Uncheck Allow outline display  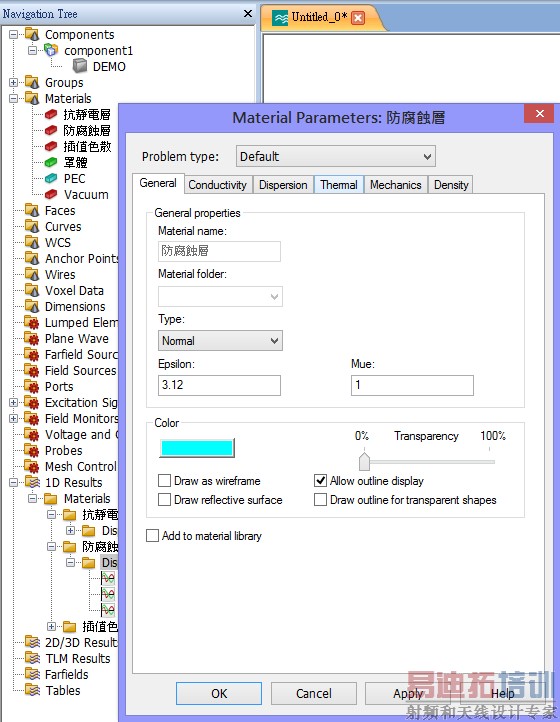click(320, 481)
